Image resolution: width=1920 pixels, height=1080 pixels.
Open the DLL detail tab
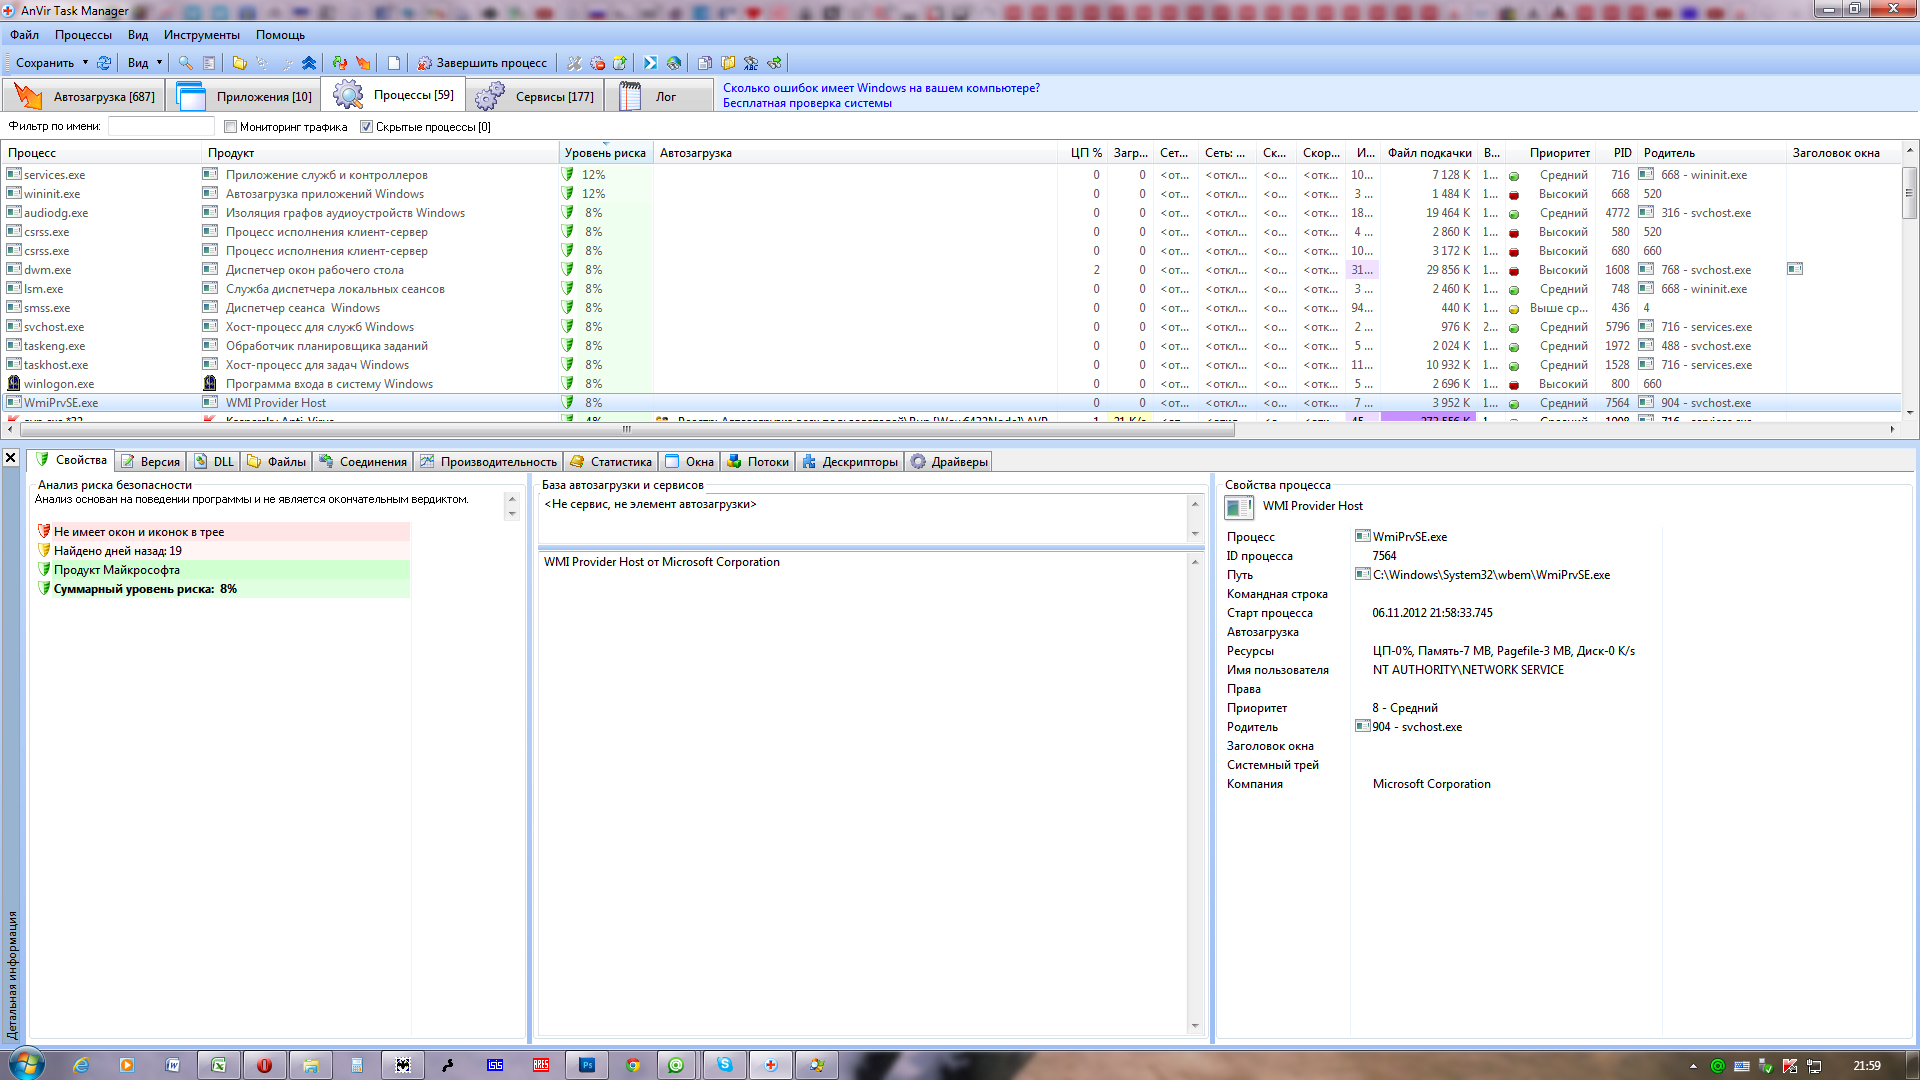(213, 462)
